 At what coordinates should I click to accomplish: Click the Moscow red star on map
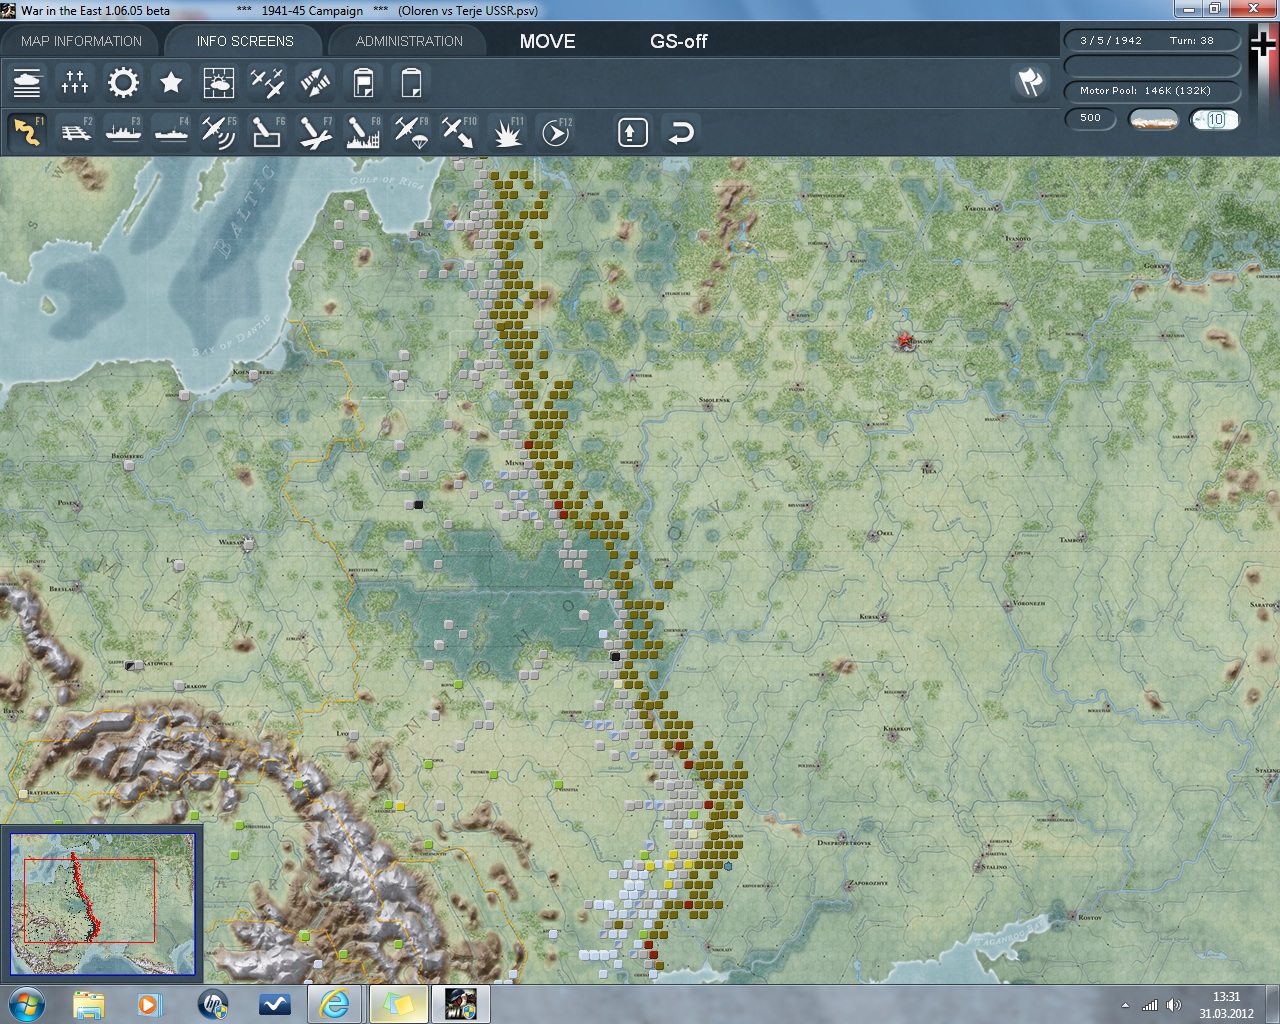tap(907, 342)
